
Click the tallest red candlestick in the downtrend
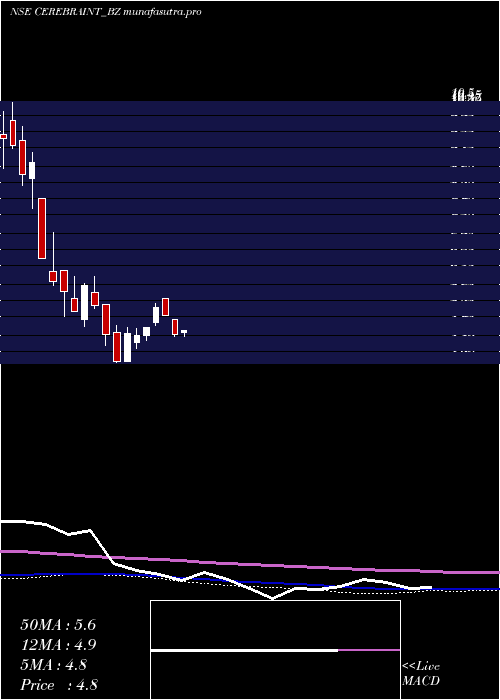pyautogui.click(x=42, y=228)
